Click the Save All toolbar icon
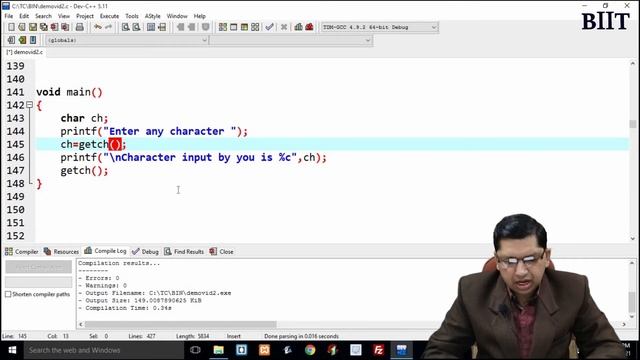This screenshot has width=640, height=360. tap(43, 27)
